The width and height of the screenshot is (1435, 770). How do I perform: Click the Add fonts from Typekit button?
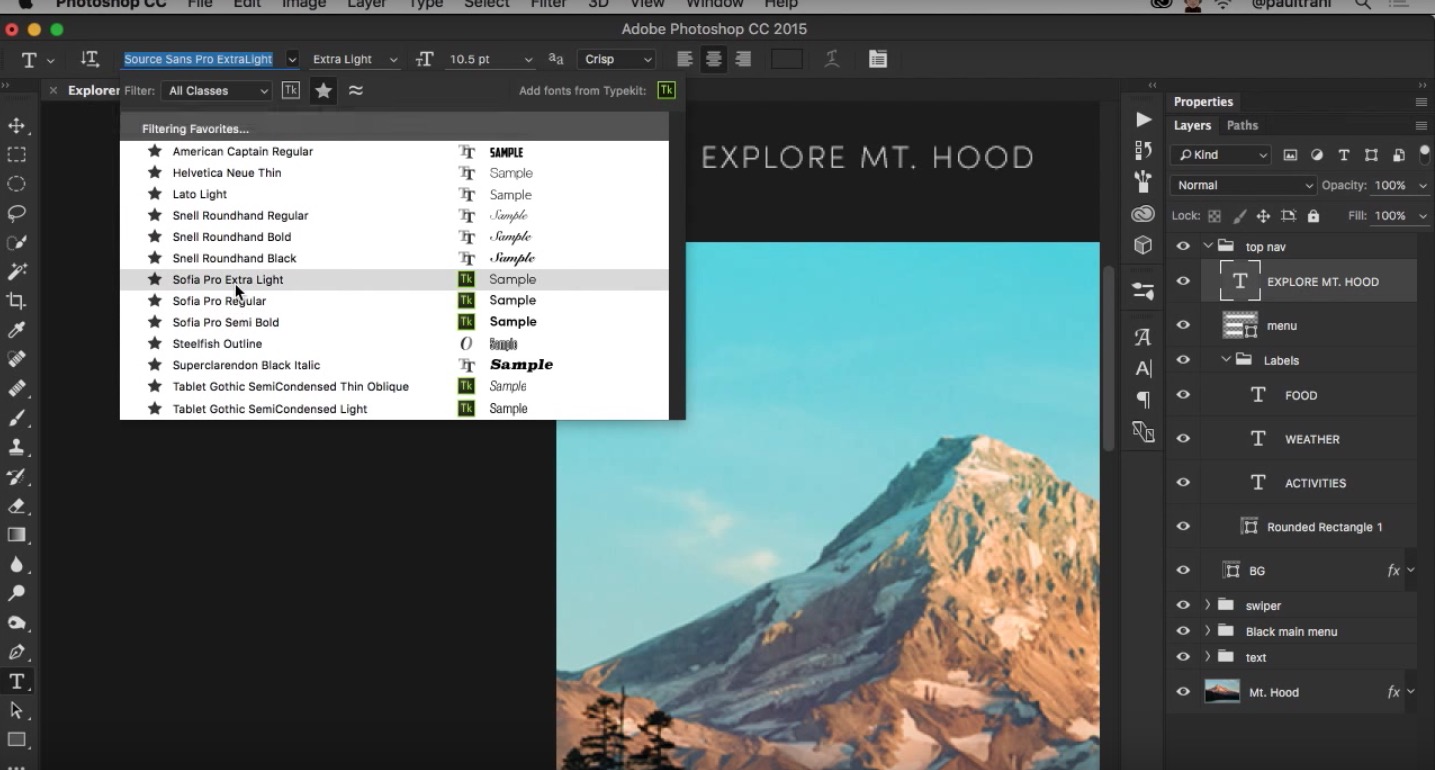click(666, 89)
